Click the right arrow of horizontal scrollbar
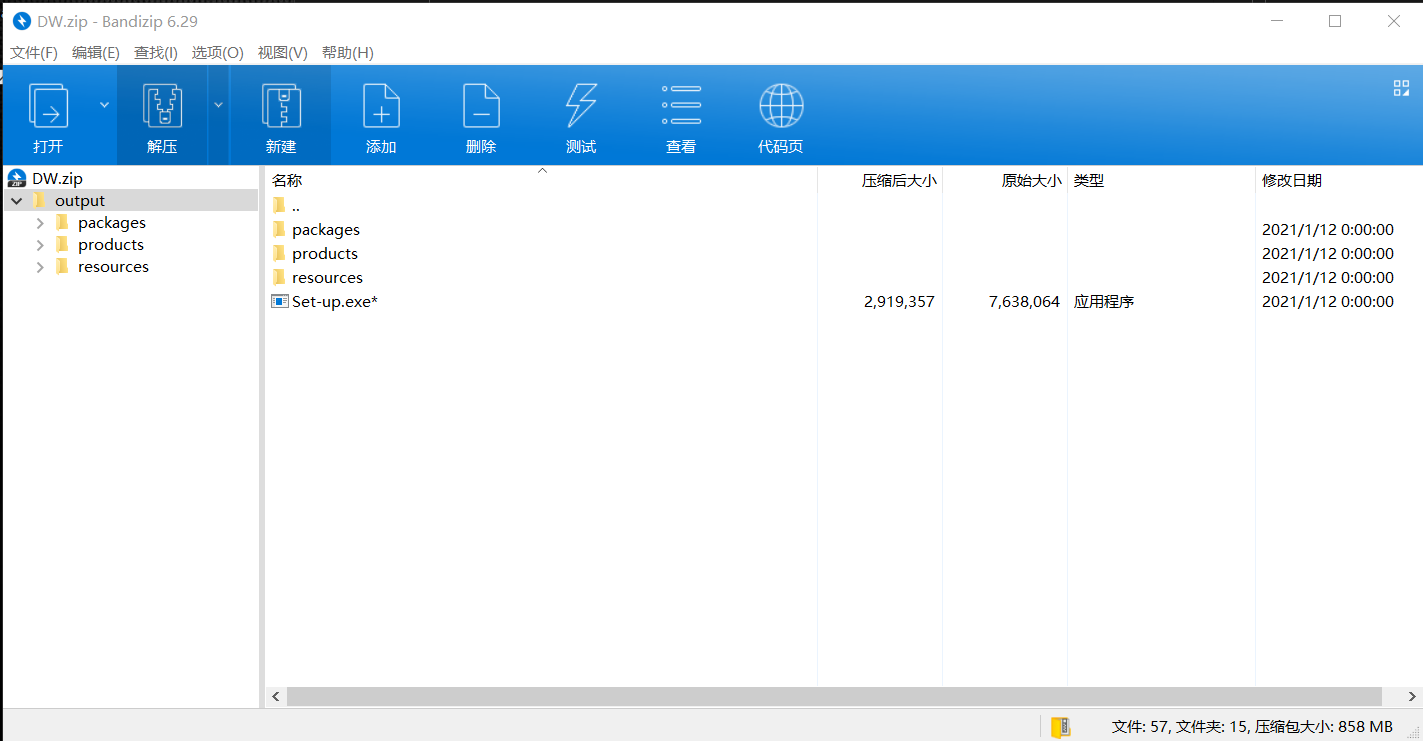This screenshot has width=1423, height=741. [x=1411, y=696]
